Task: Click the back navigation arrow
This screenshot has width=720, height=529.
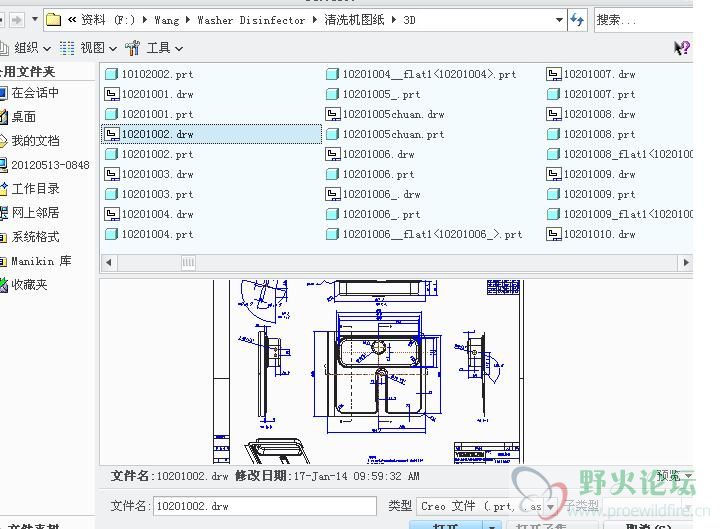Action: [1, 20]
